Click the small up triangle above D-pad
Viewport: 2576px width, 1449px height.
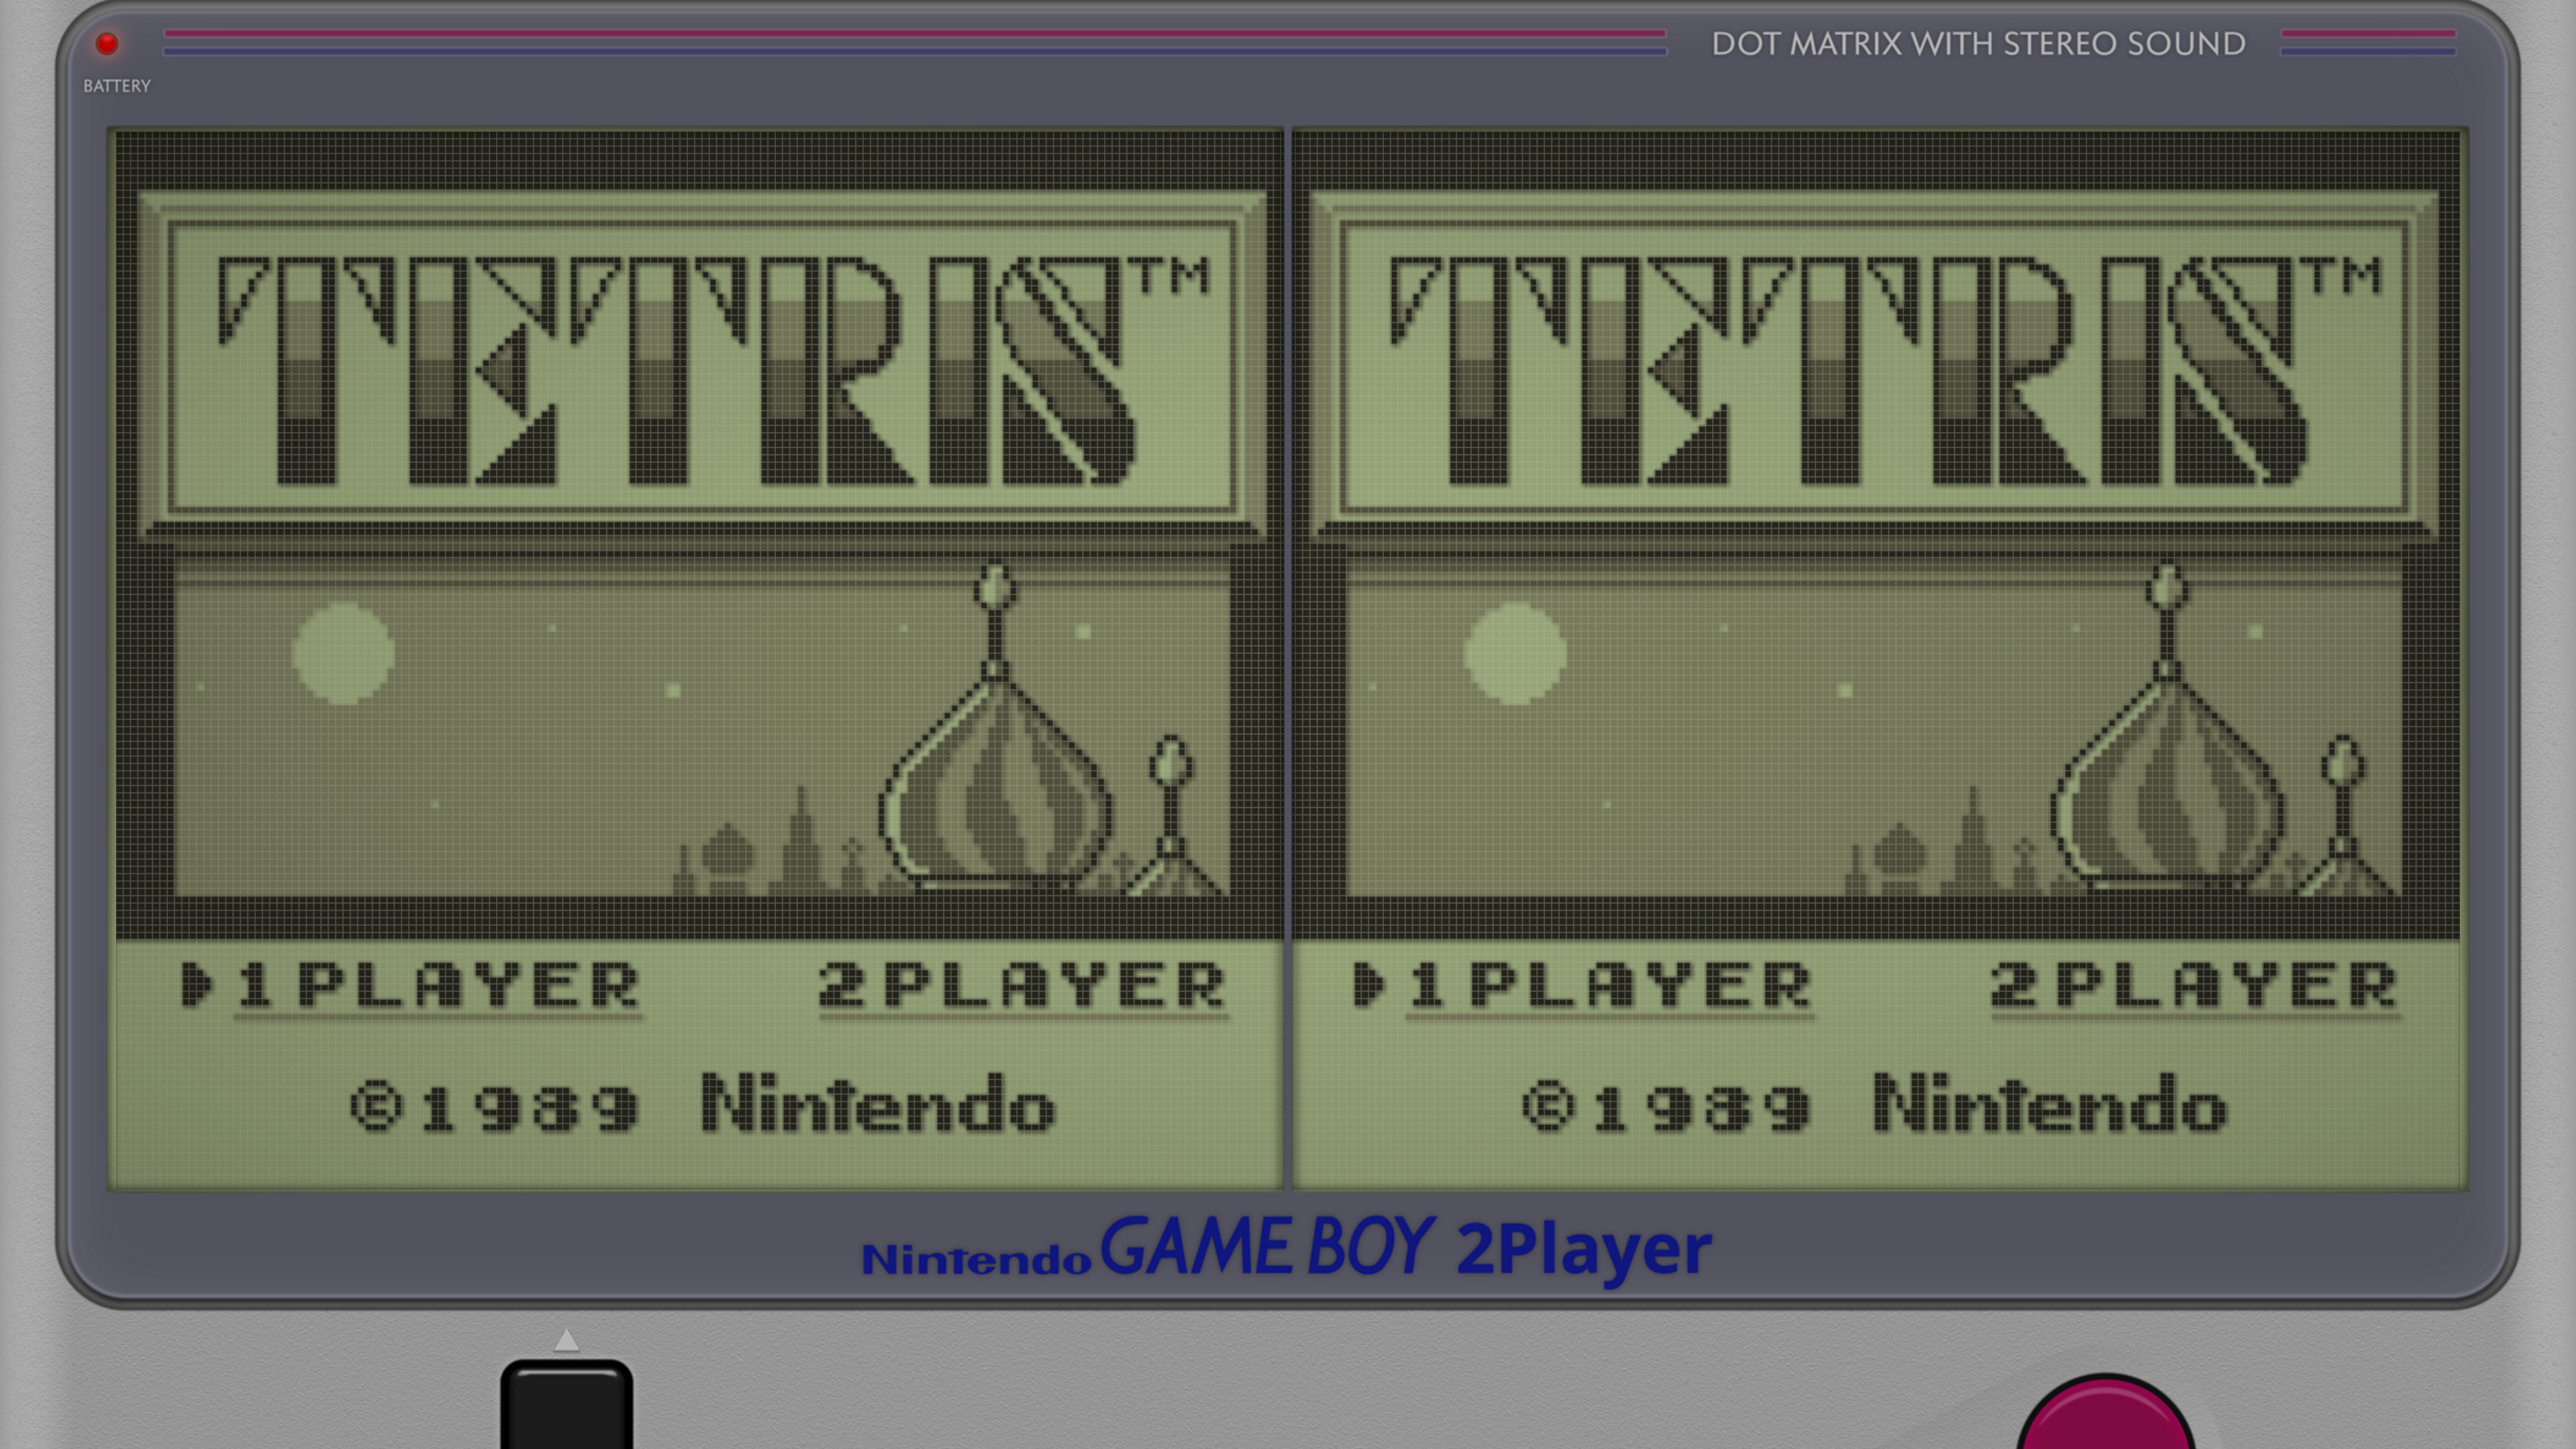pos(566,1340)
